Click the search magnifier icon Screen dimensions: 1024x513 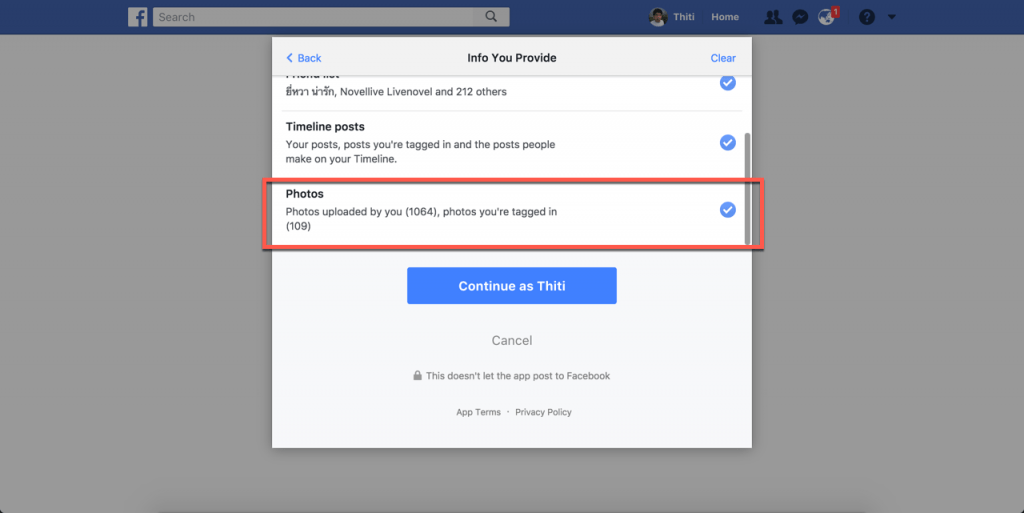coord(491,16)
